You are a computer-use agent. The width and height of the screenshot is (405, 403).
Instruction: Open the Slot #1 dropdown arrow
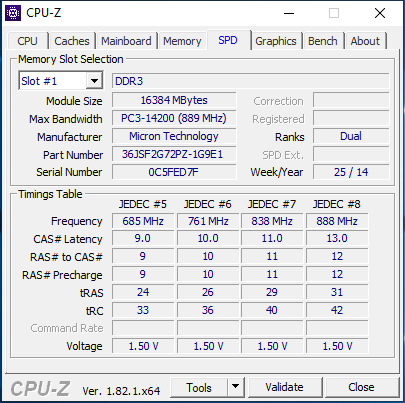[x=94, y=81]
